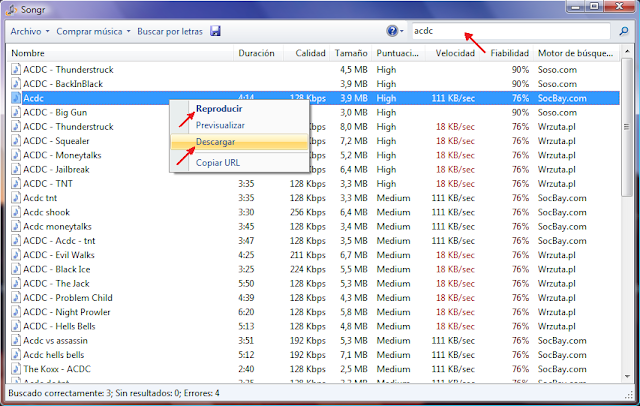Click music file icon of Acdc shook
This screenshot has height=406, width=640.
[x=16, y=212]
